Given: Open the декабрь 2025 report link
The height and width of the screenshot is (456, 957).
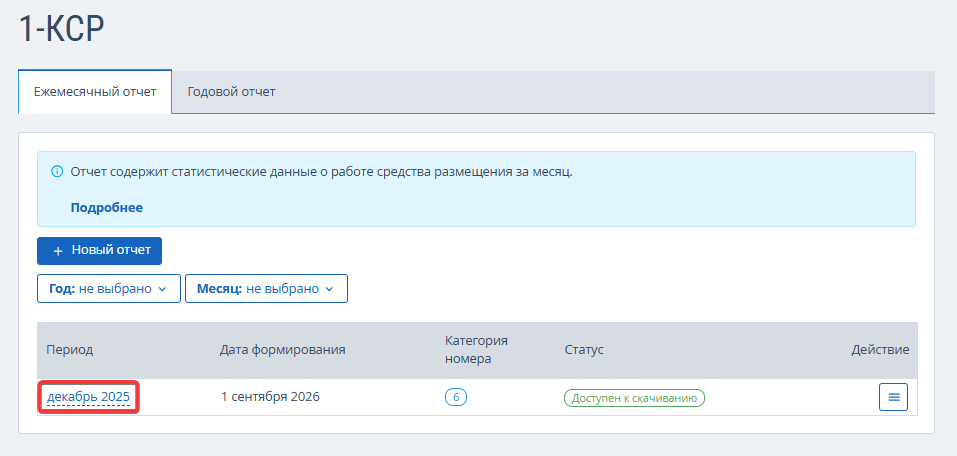Looking at the screenshot, I should pyautogui.click(x=88, y=397).
